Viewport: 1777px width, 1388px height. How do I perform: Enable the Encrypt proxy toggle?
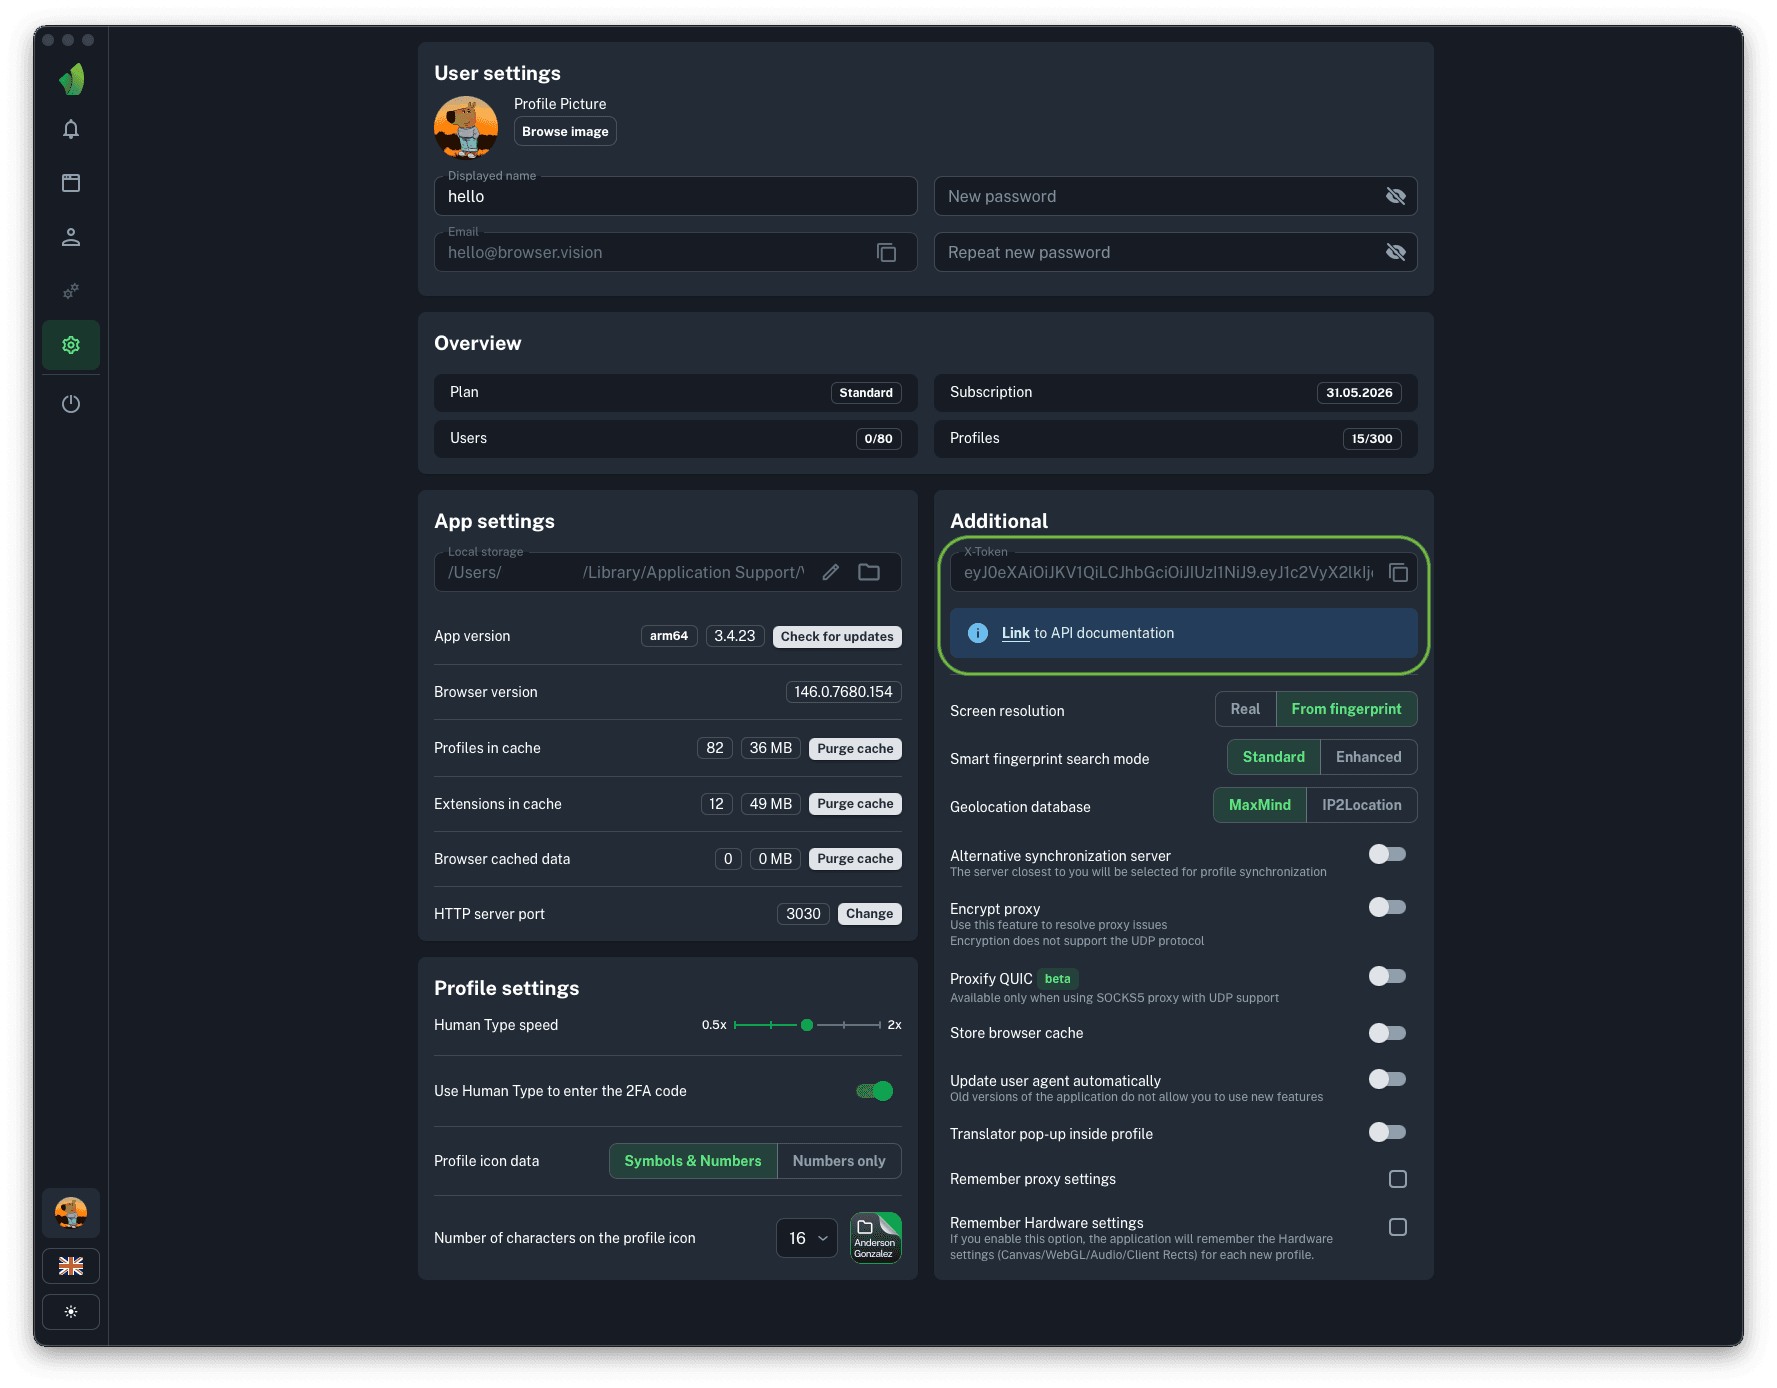pos(1387,907)
